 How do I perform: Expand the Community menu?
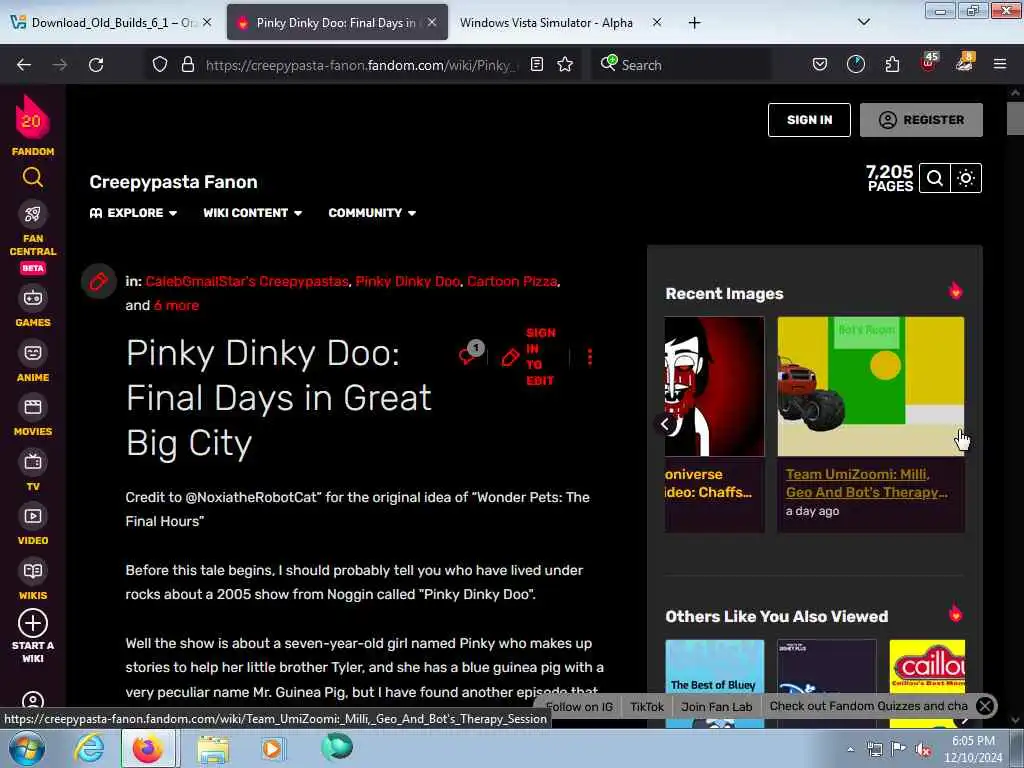[x=372, y=213]
